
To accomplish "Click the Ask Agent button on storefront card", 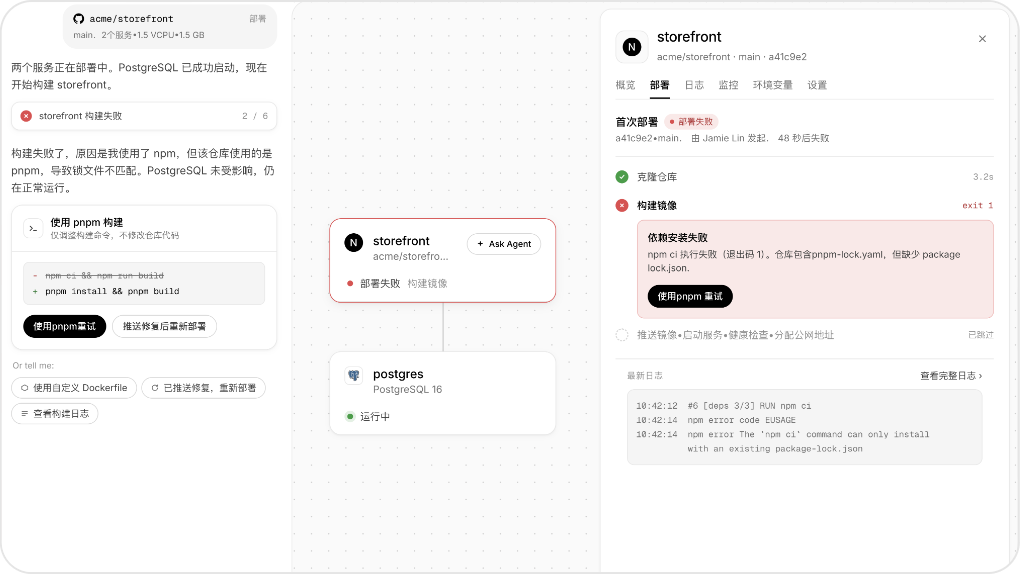I will point(504,244).
